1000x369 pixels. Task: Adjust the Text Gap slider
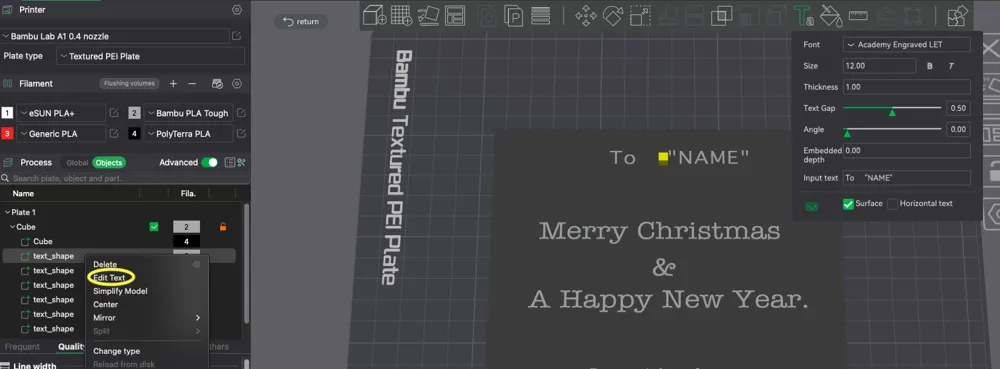(x=892, y=109)
